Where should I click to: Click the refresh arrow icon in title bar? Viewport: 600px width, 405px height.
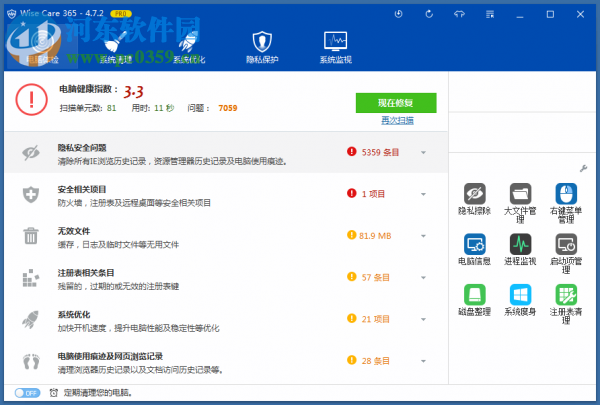click(x=429, y=14)
